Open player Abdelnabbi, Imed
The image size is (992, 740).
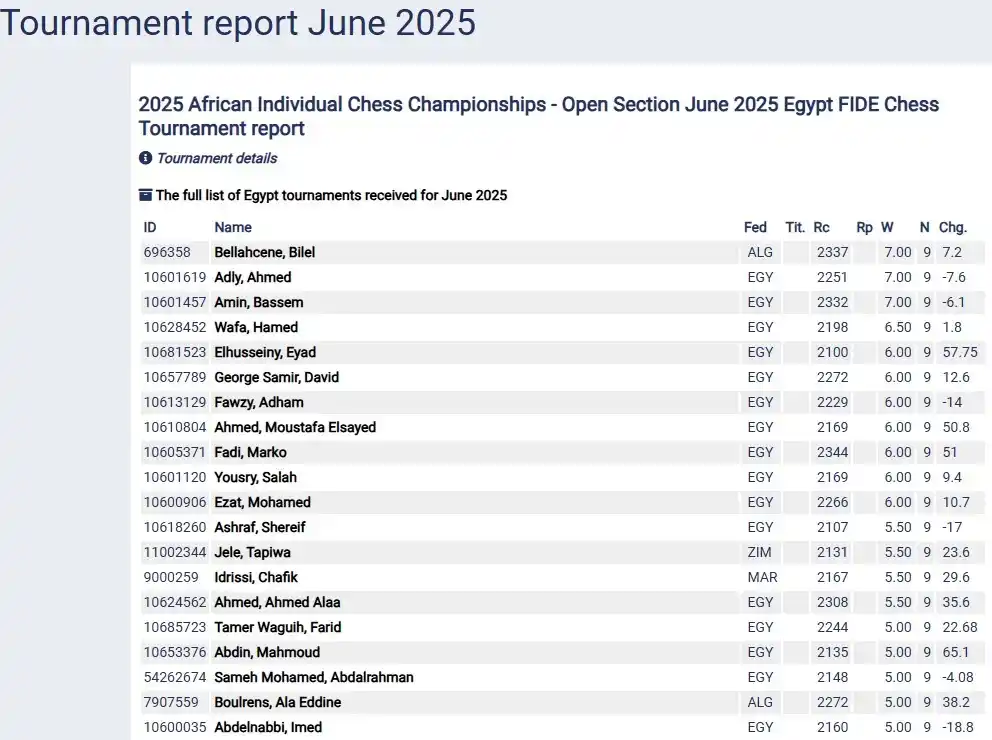tap(268, 727)
